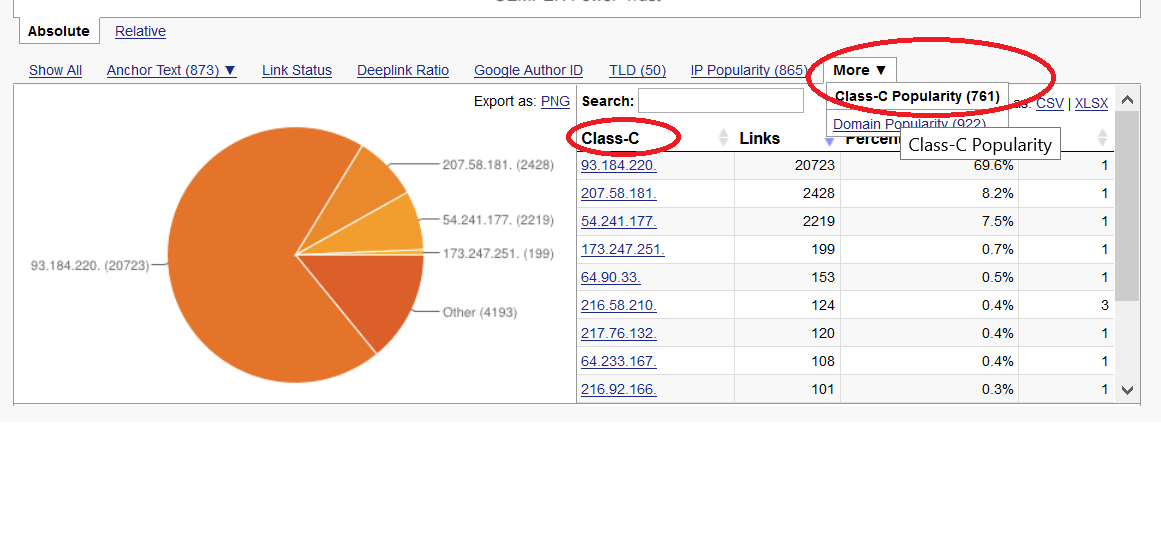Click the 173.247.251. (199) chart label
Screen dimensions: 1161x540
[x=498, y=253]
